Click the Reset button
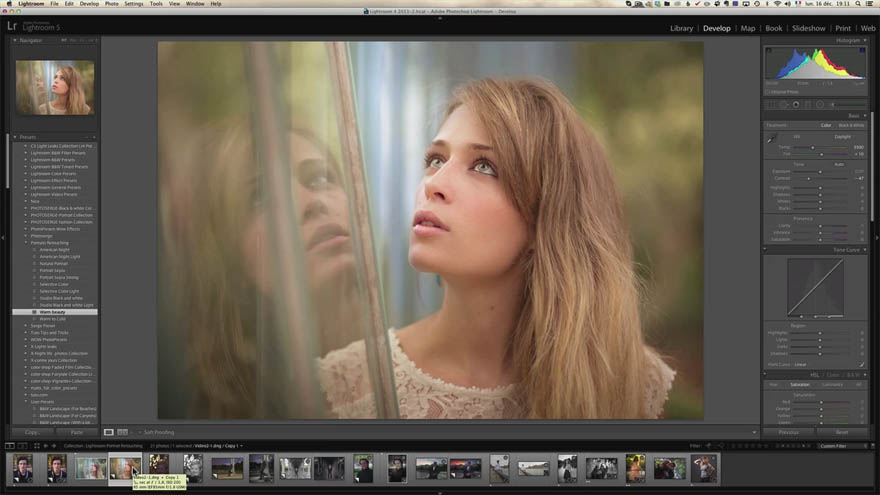Screen dimensions: 880x495 point(842,432)
